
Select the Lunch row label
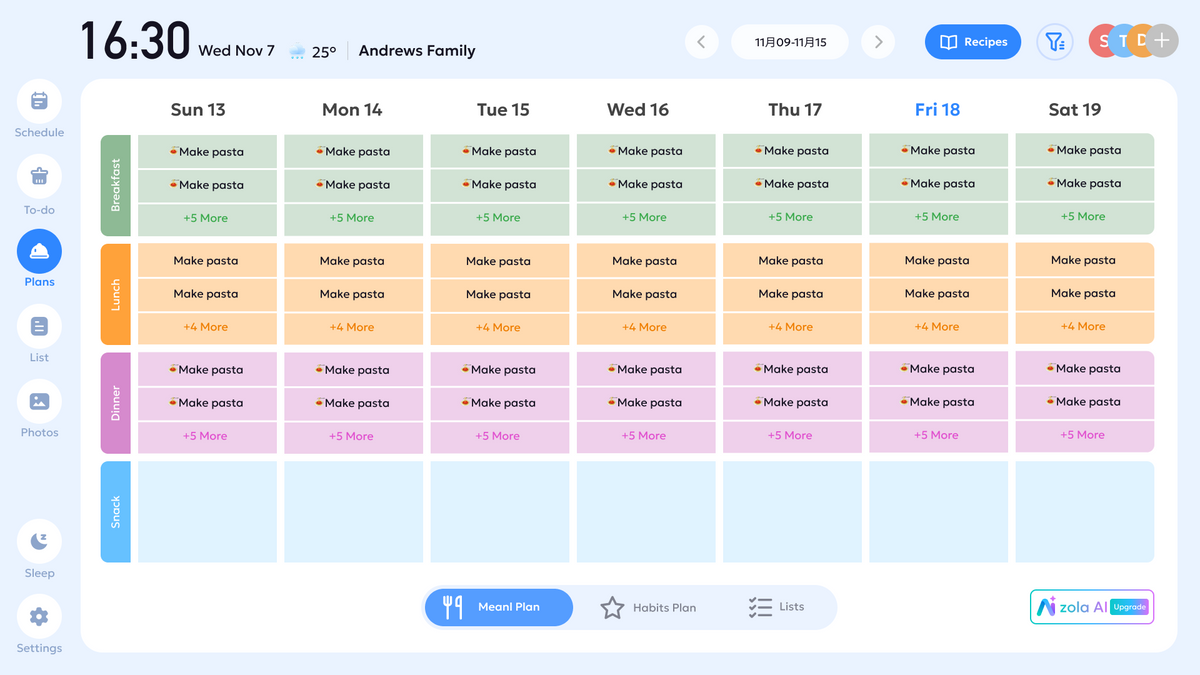[x=116, y=295]
